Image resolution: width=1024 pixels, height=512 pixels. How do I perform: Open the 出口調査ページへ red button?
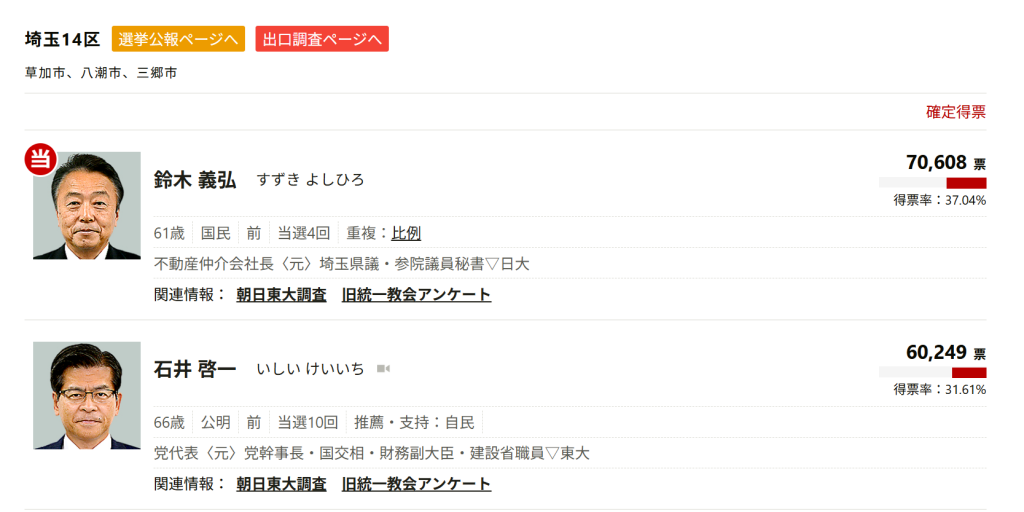tap(322, 39)
